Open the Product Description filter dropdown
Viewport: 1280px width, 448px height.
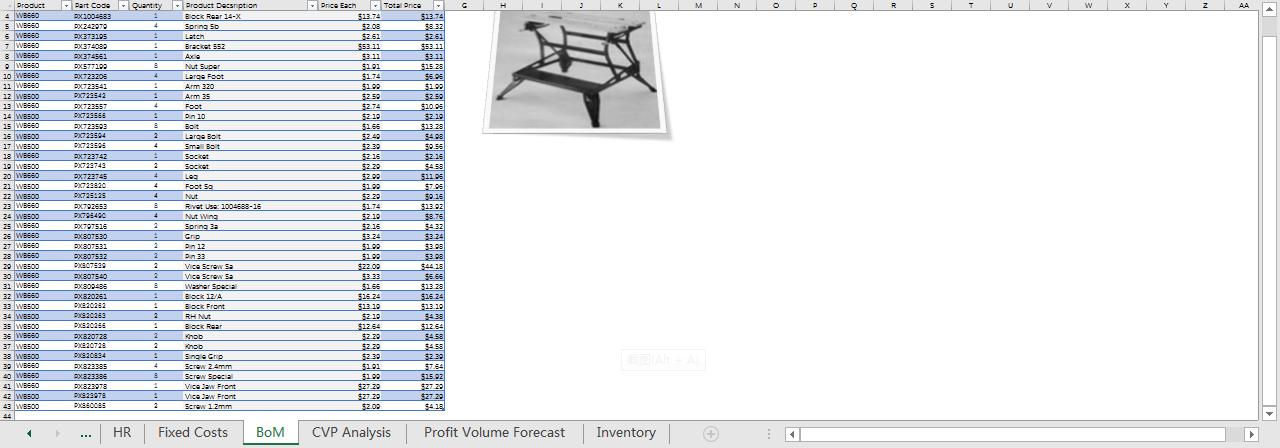311,6
